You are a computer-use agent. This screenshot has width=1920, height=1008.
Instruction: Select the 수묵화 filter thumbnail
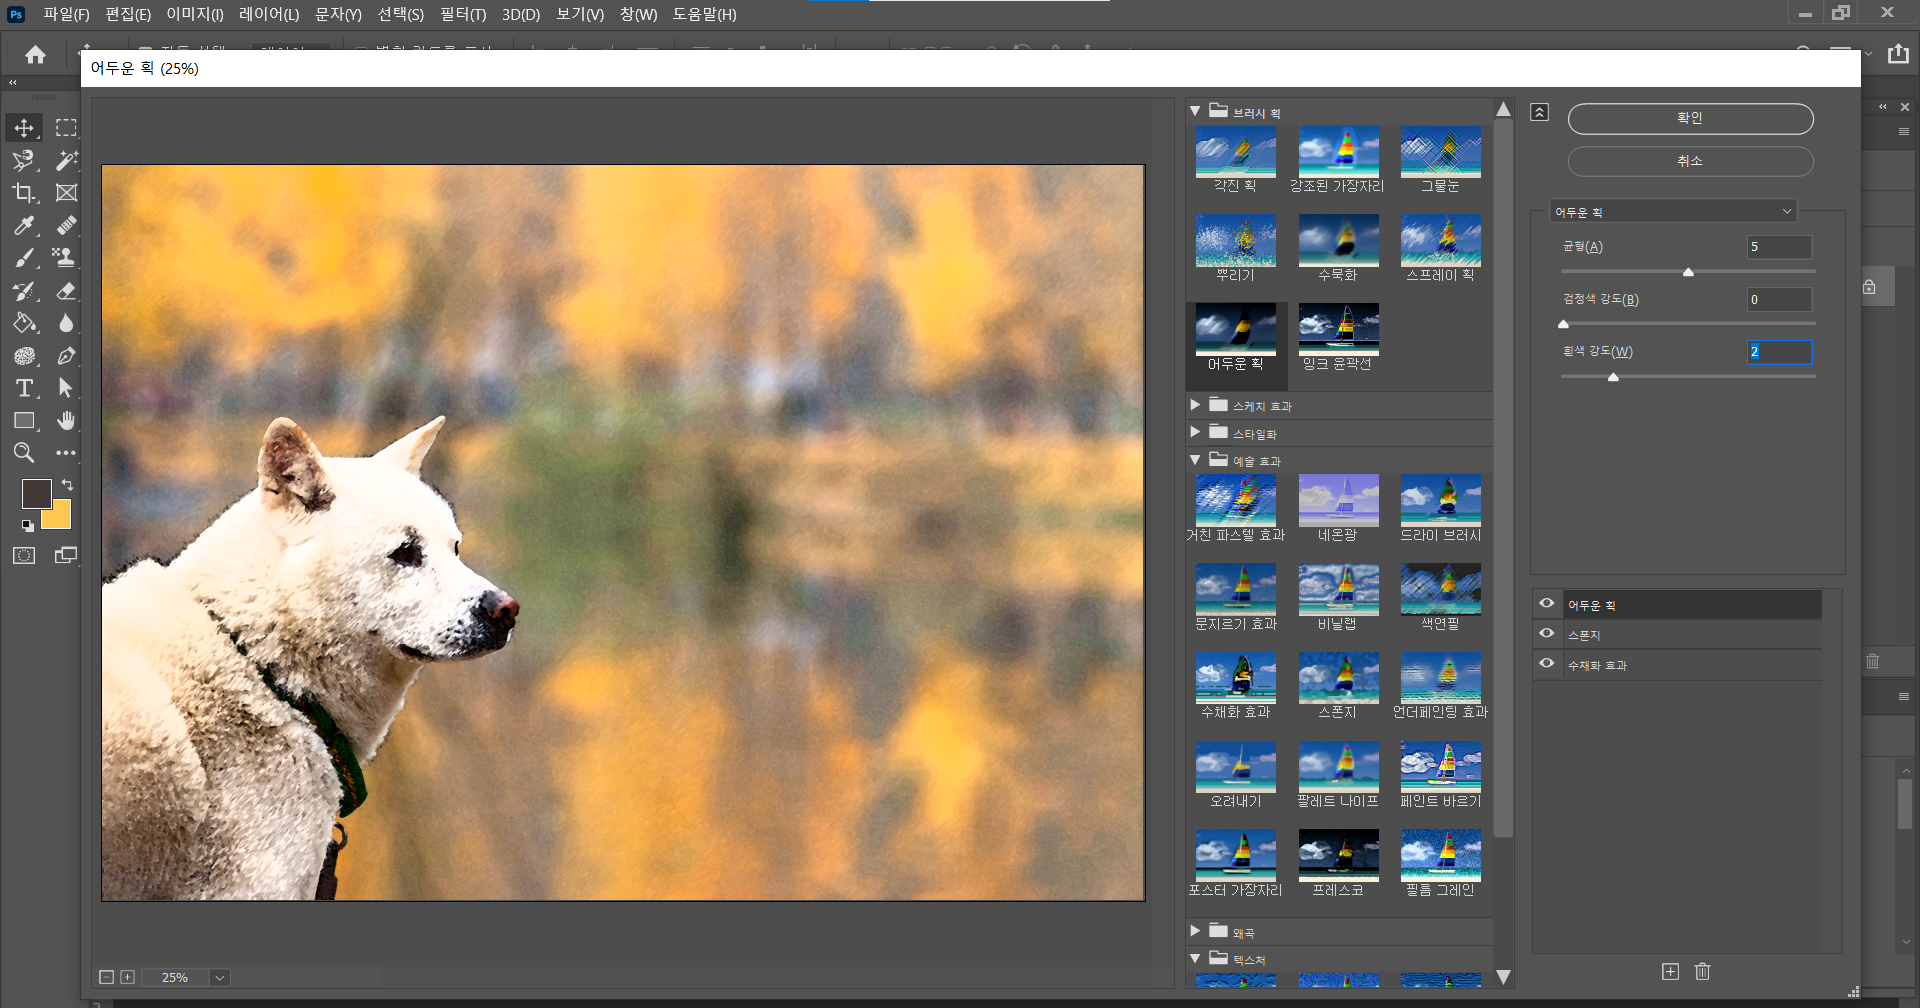click(1338, 240)
